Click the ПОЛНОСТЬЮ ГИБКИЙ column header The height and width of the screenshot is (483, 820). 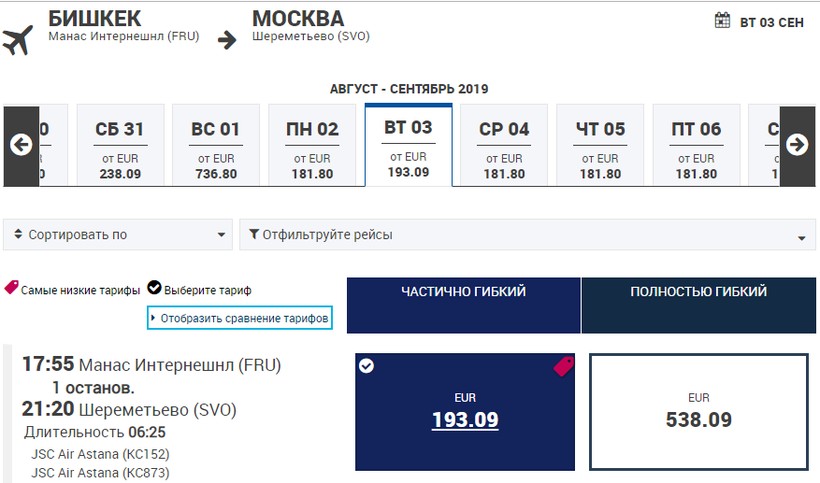pyautogui.click(x=699, y=305)
